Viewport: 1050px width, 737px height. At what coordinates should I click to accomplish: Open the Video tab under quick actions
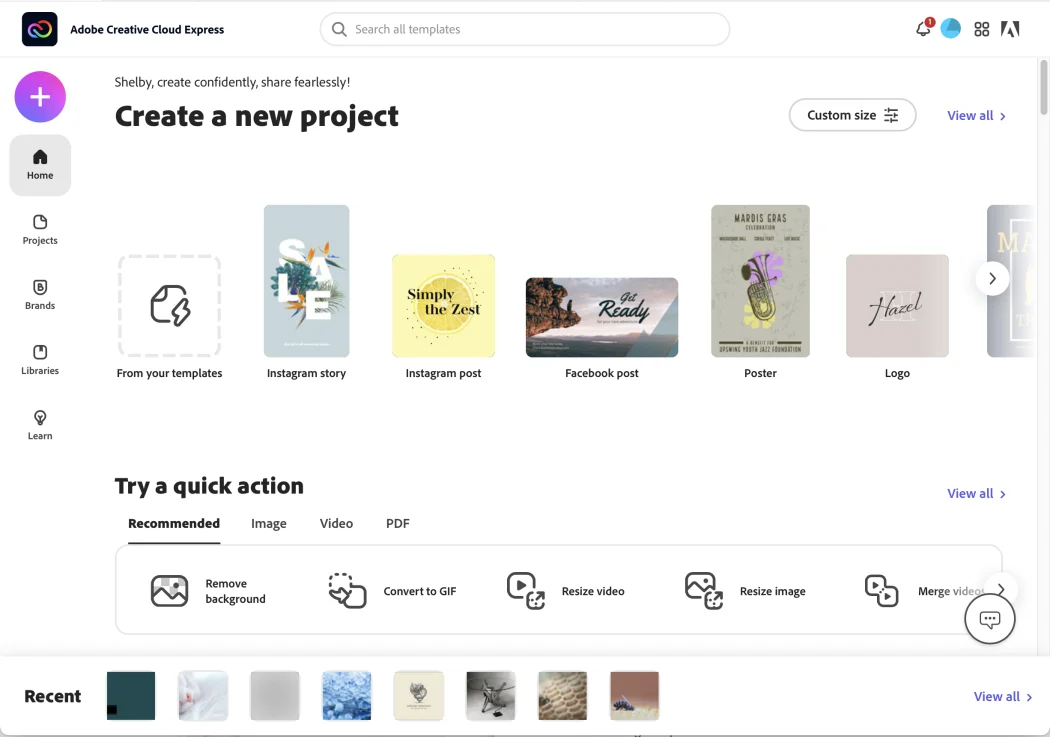(336, 523)
